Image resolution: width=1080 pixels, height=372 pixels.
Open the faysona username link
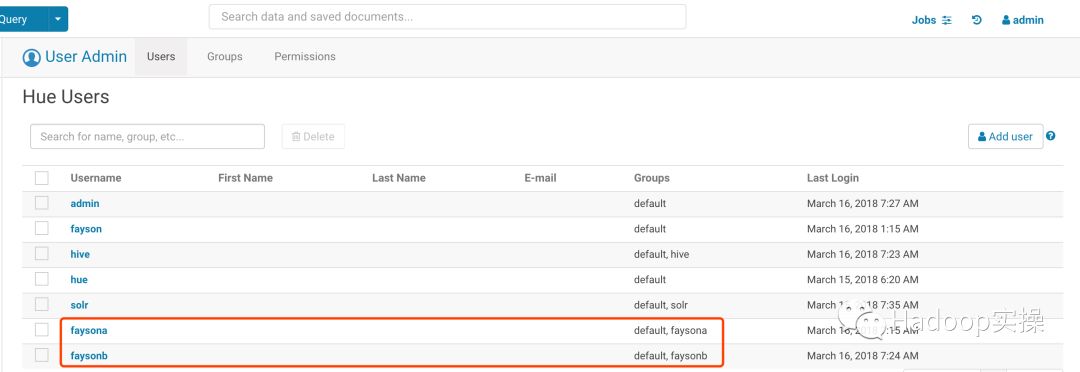[x=89, y=330]
